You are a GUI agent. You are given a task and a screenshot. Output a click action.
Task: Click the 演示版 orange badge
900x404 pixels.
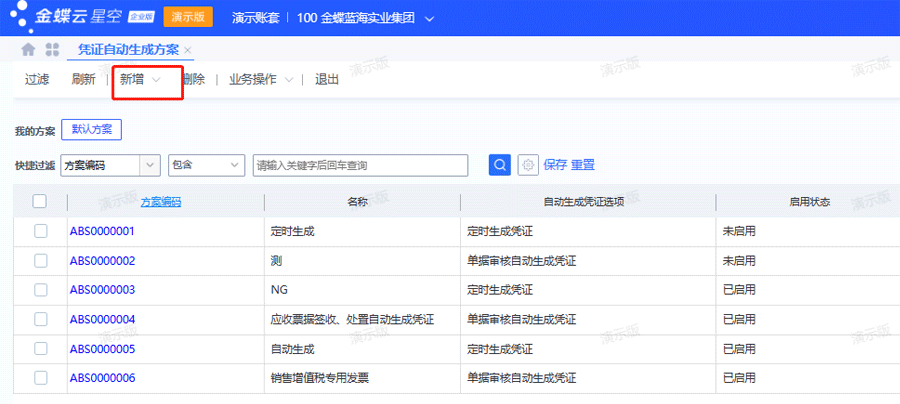(x=188, y=17)
